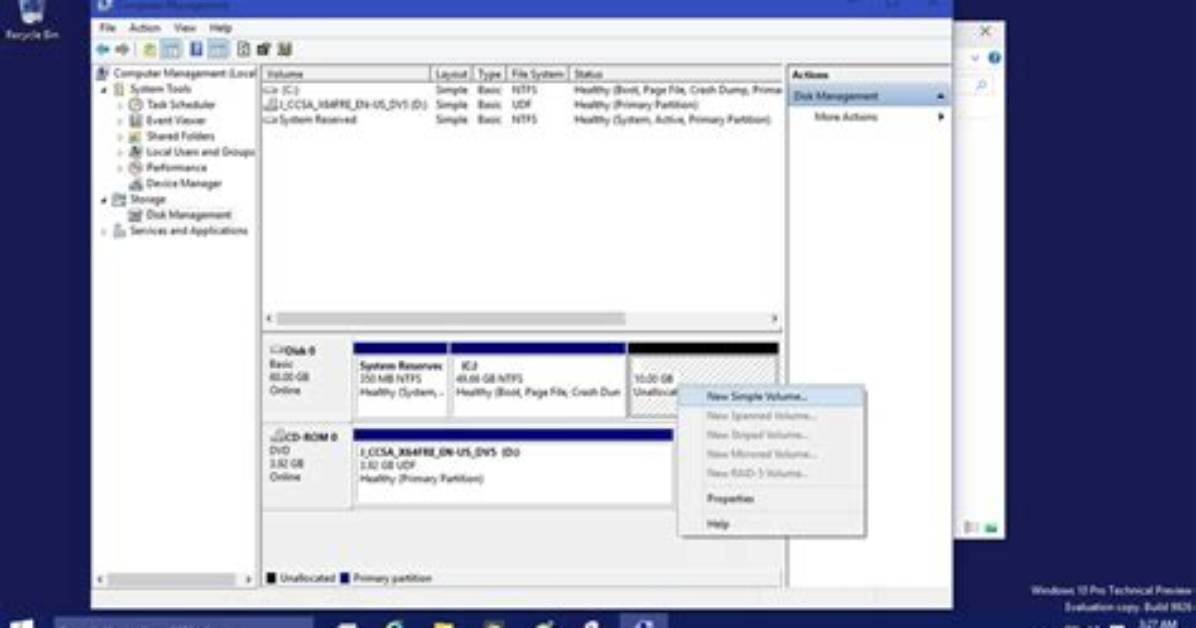Click the Disk Management tree icon
Viewport: 1196px width, 628px height.
pos(136,215)
